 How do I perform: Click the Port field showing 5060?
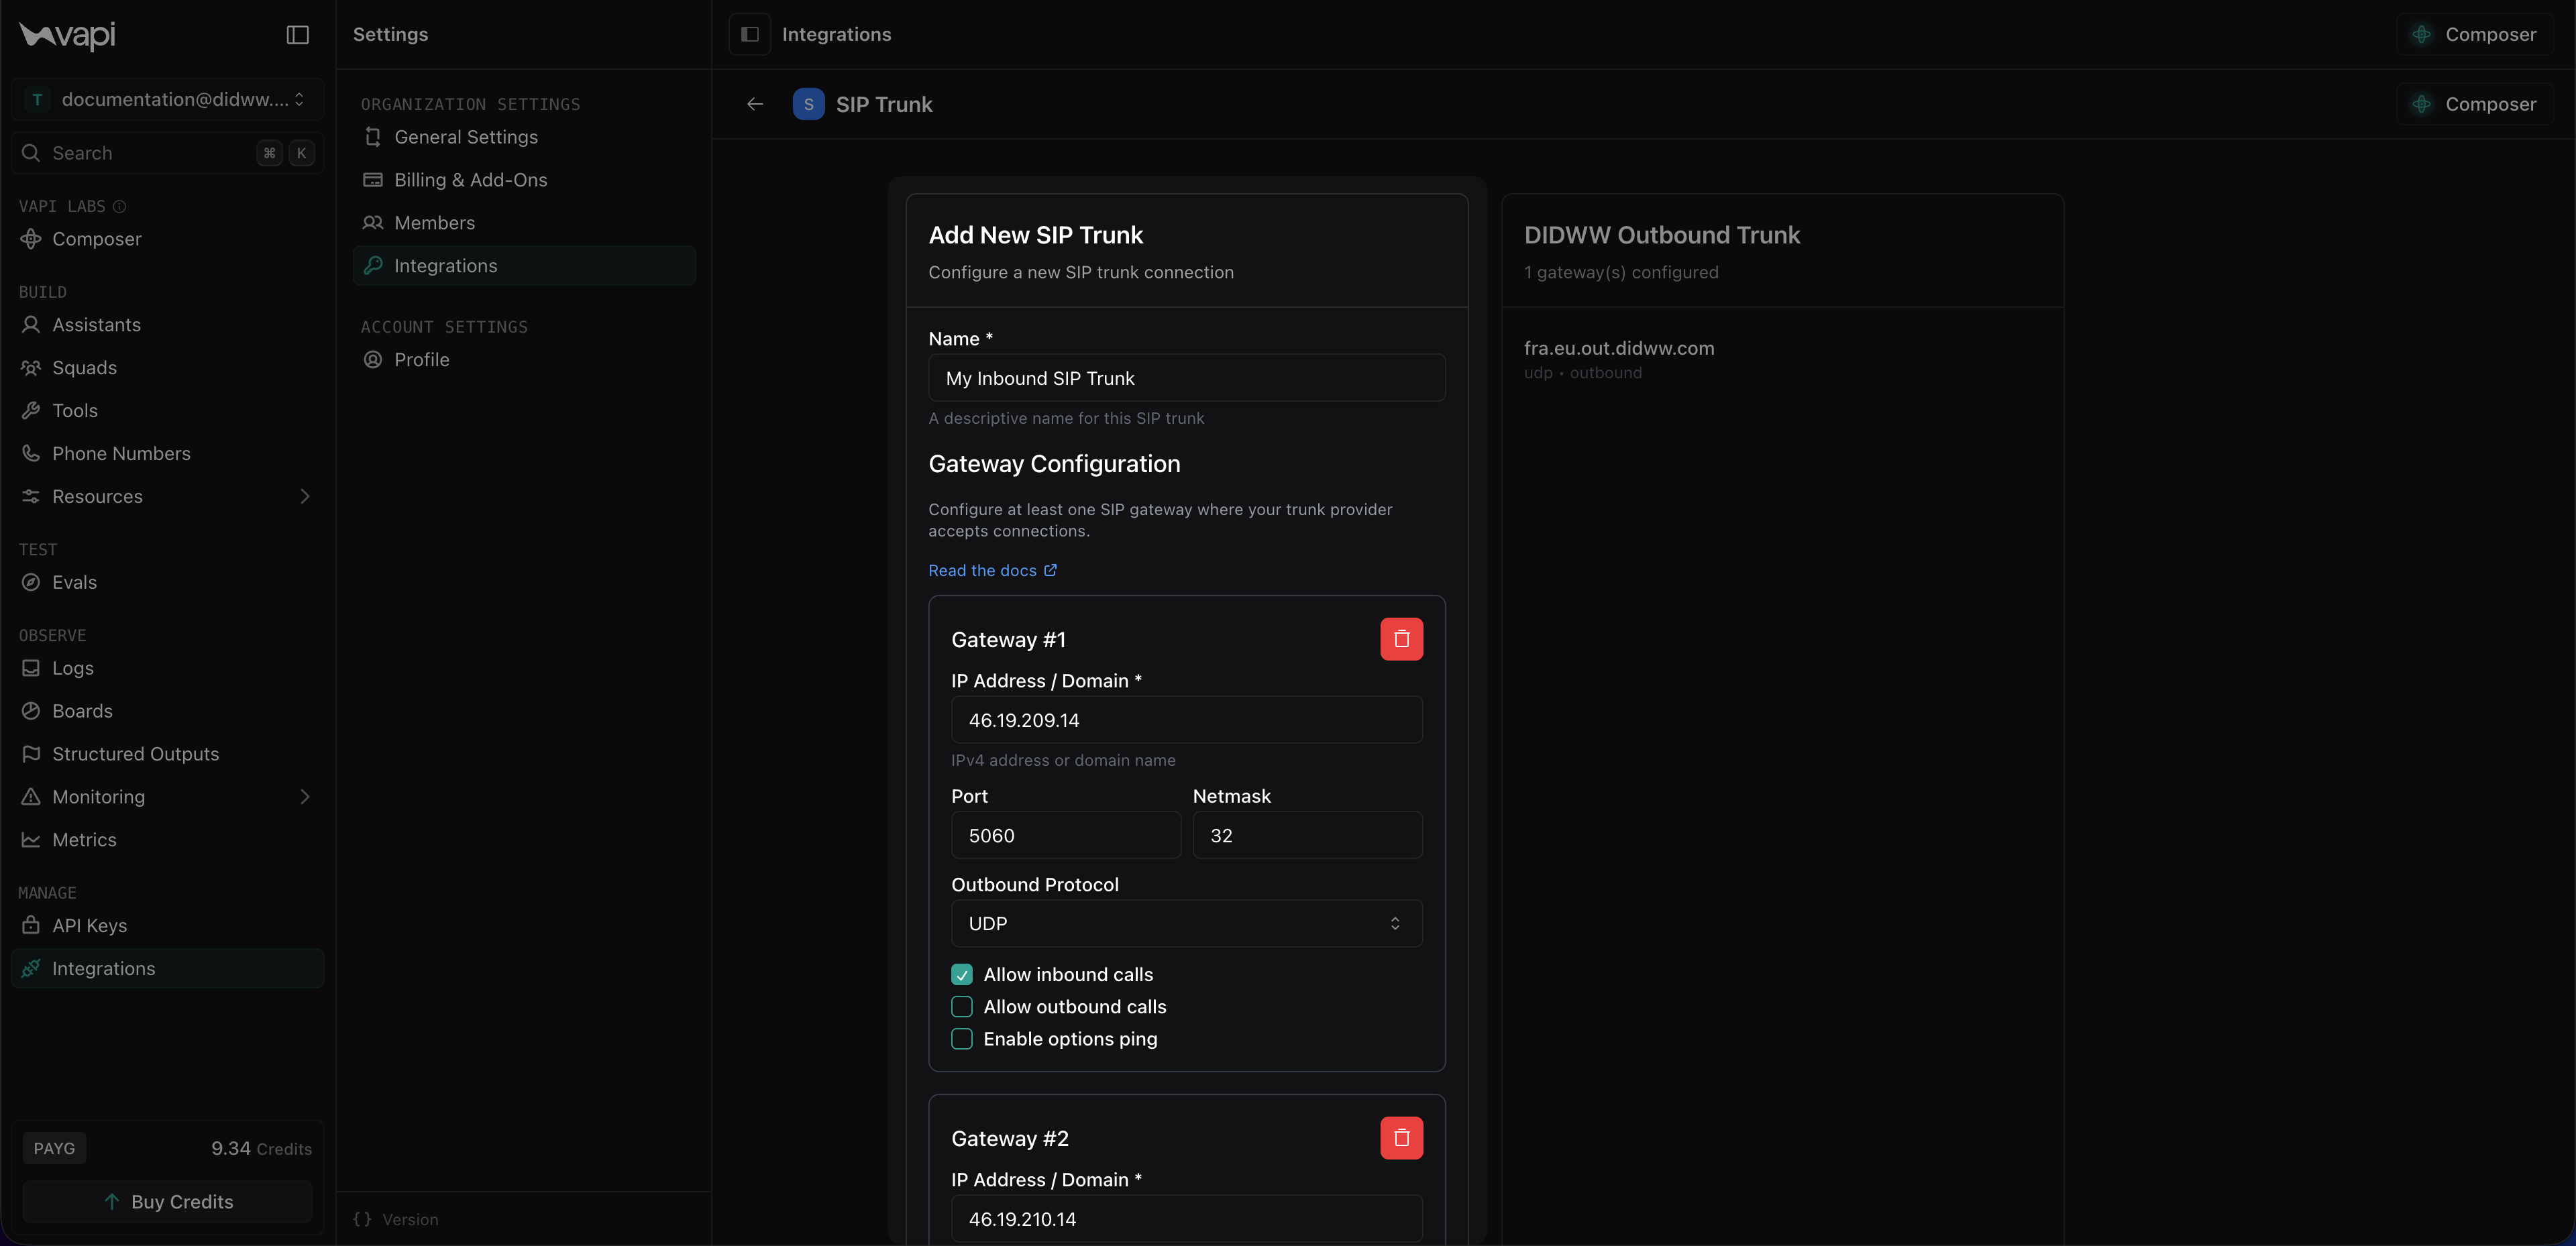click(x=1066, y=835)
